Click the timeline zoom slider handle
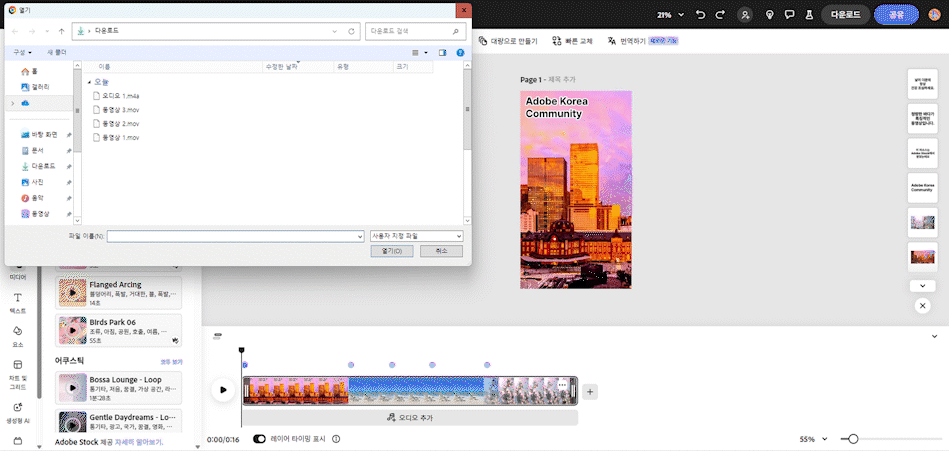 (x=853, y=439)
